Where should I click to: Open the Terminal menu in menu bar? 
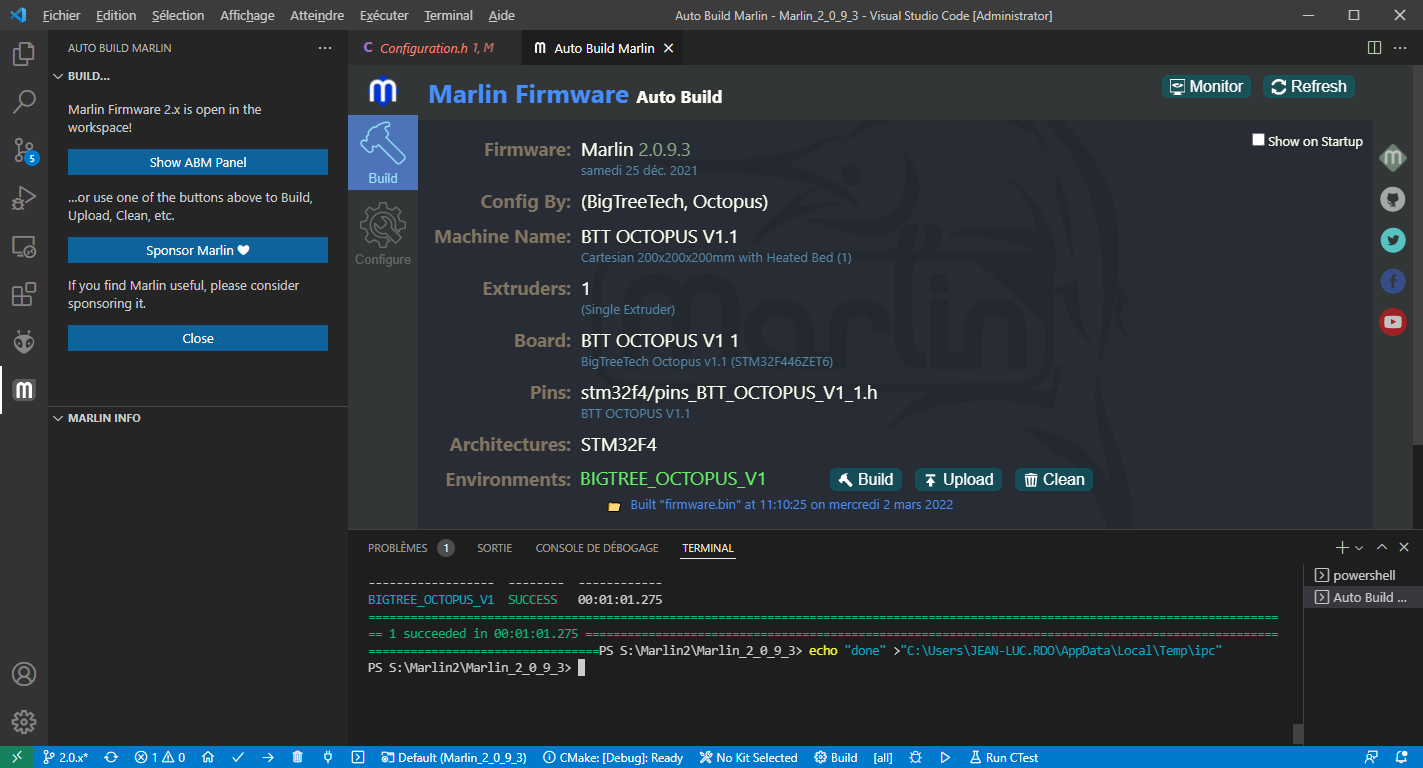click(448, 16)
